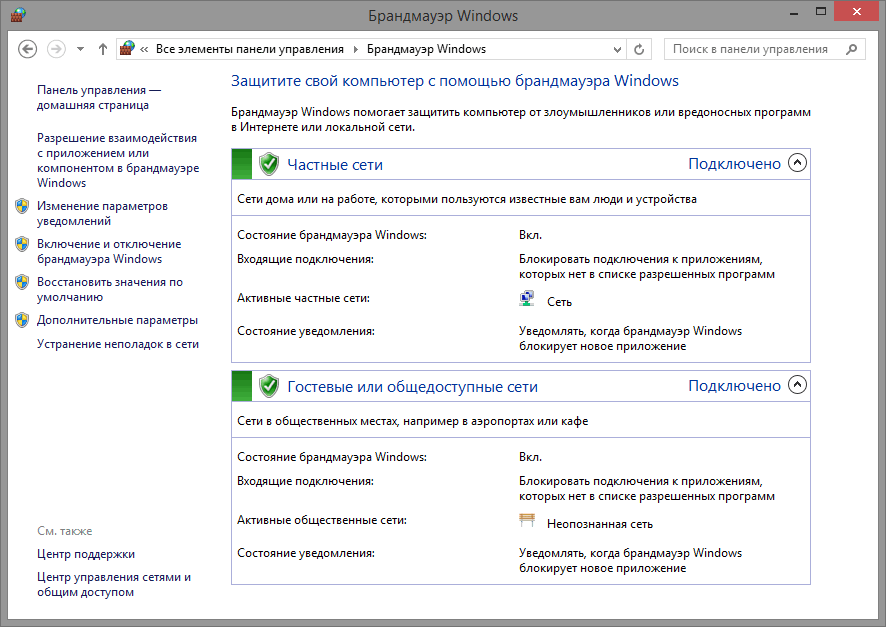
Task: Click the back navigation arrow
Action: 28,49
